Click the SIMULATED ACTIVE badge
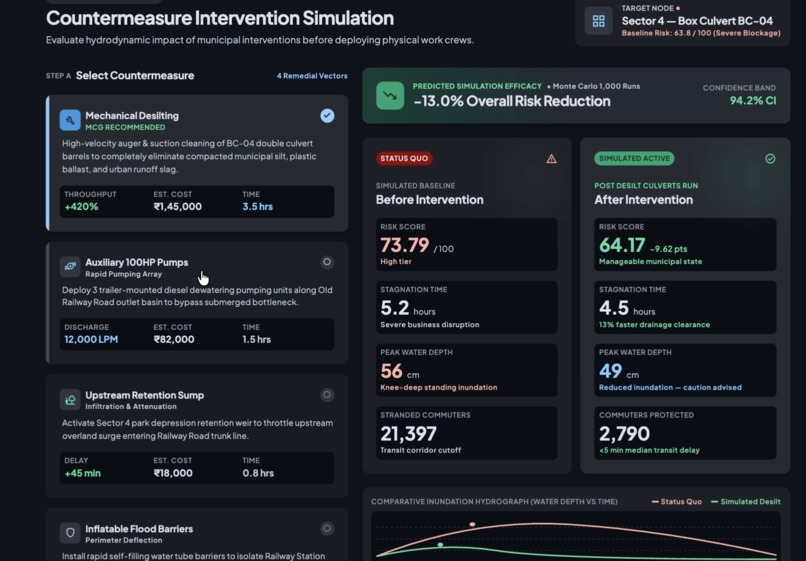Image resolution: width=806 pixels, height=561 pixels. (634, 158)
